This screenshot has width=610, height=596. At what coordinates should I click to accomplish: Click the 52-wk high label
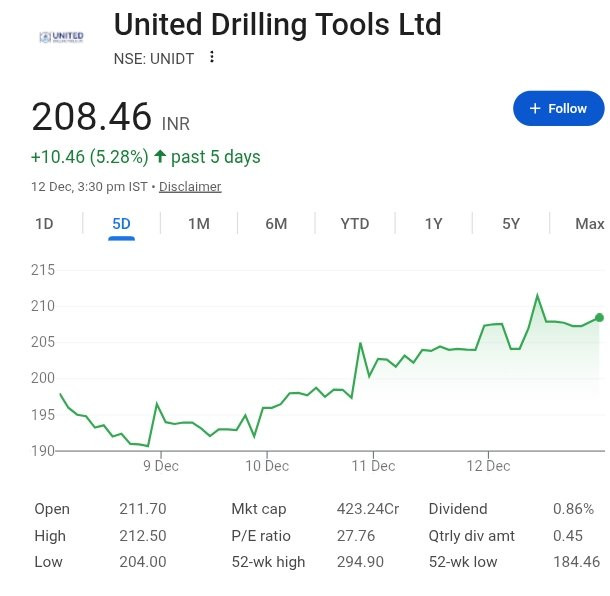click(268, 562)
